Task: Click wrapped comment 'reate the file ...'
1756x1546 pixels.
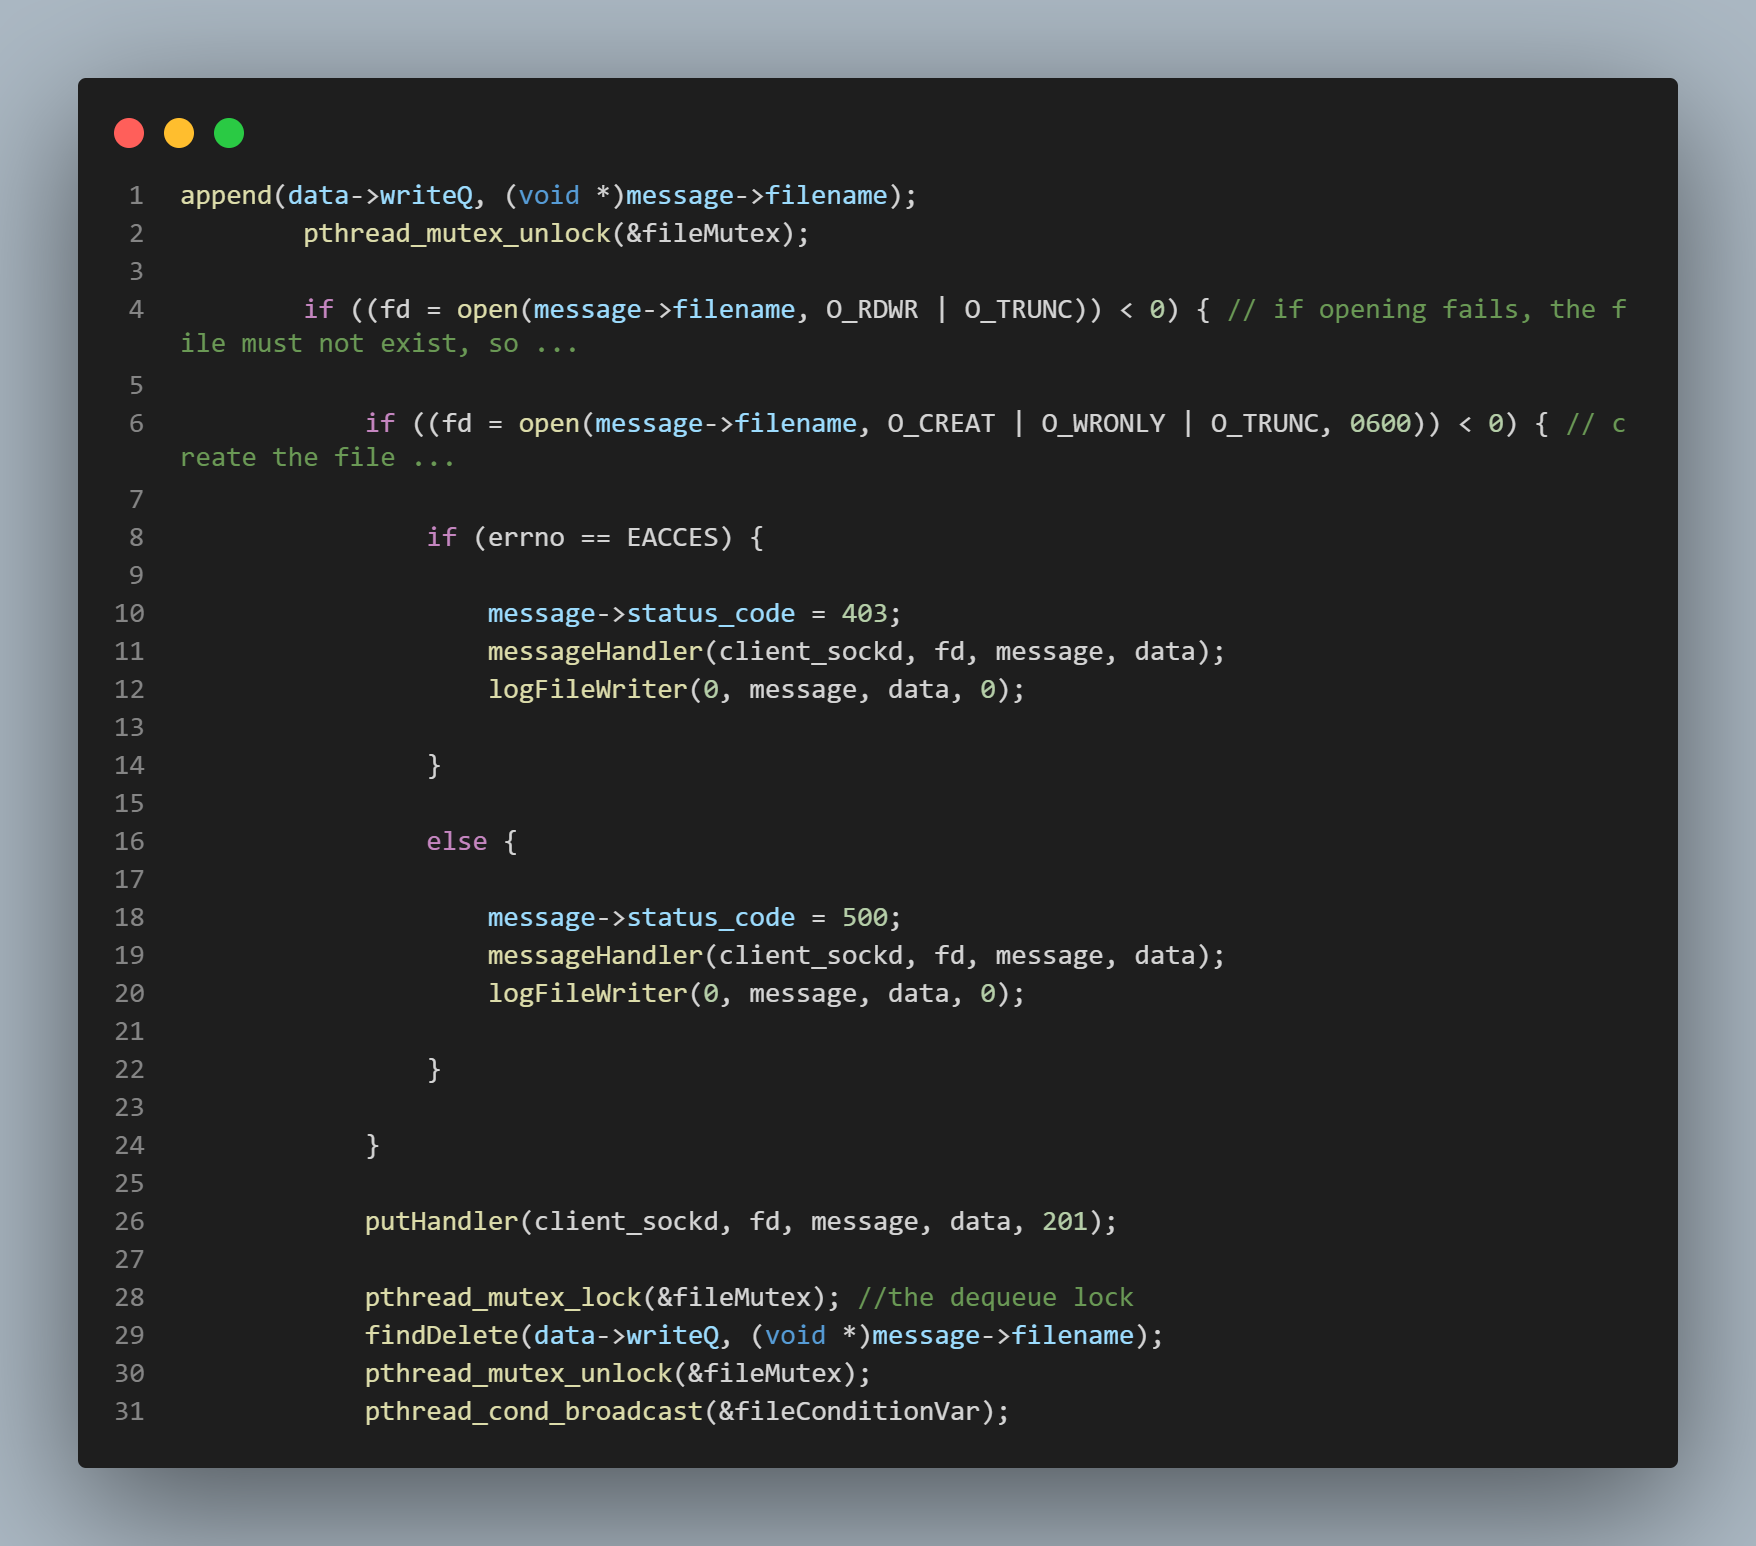Action: [x=318, y=457]
